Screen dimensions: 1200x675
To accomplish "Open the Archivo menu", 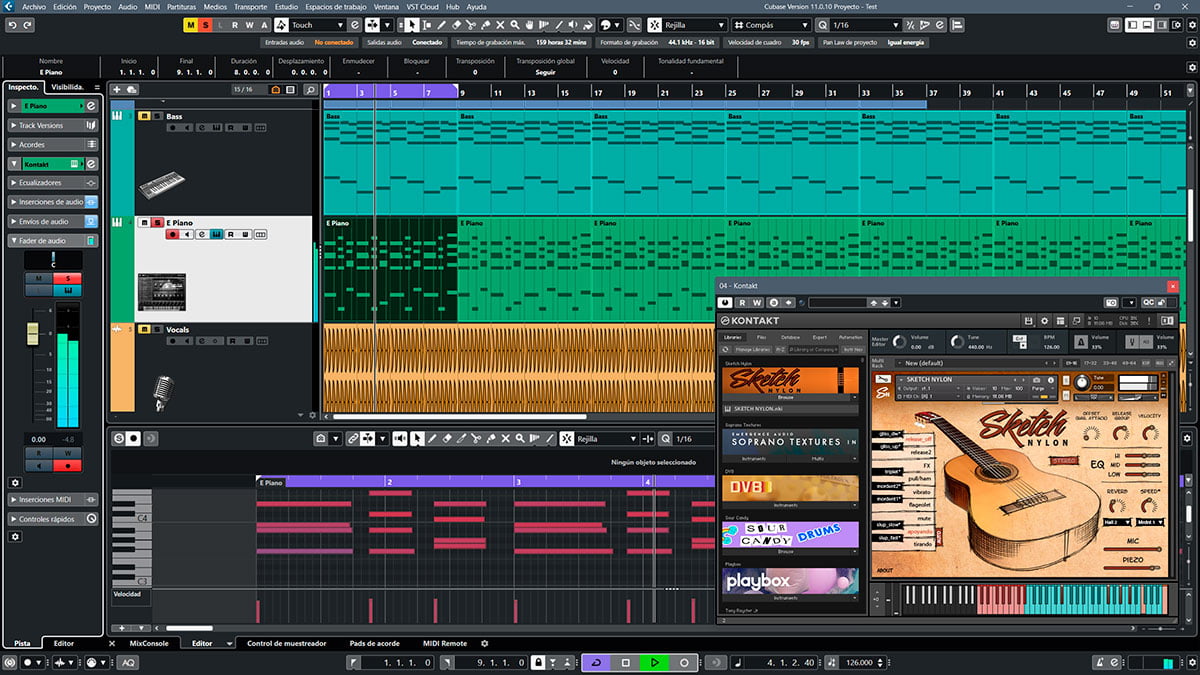I will click(33, 6).
